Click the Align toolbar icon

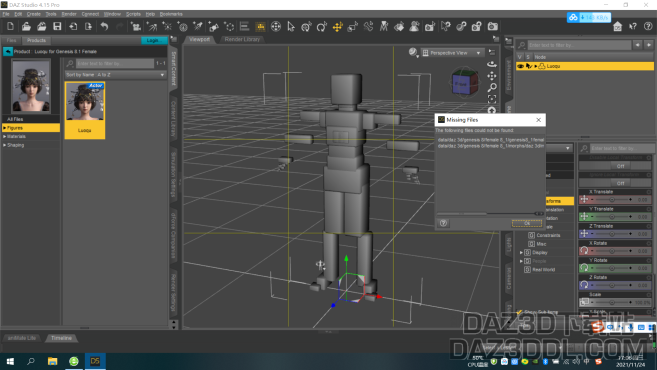tap(244, 27)
